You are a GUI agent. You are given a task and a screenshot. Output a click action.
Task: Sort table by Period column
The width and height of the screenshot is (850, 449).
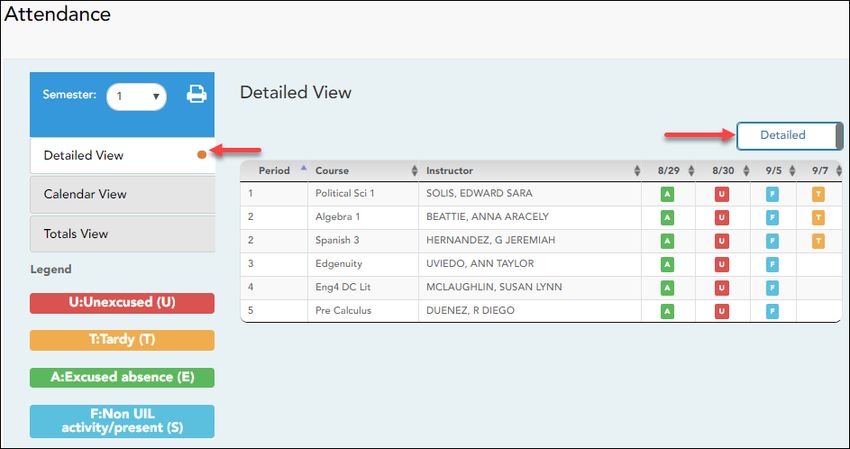[x=274, y=171]
